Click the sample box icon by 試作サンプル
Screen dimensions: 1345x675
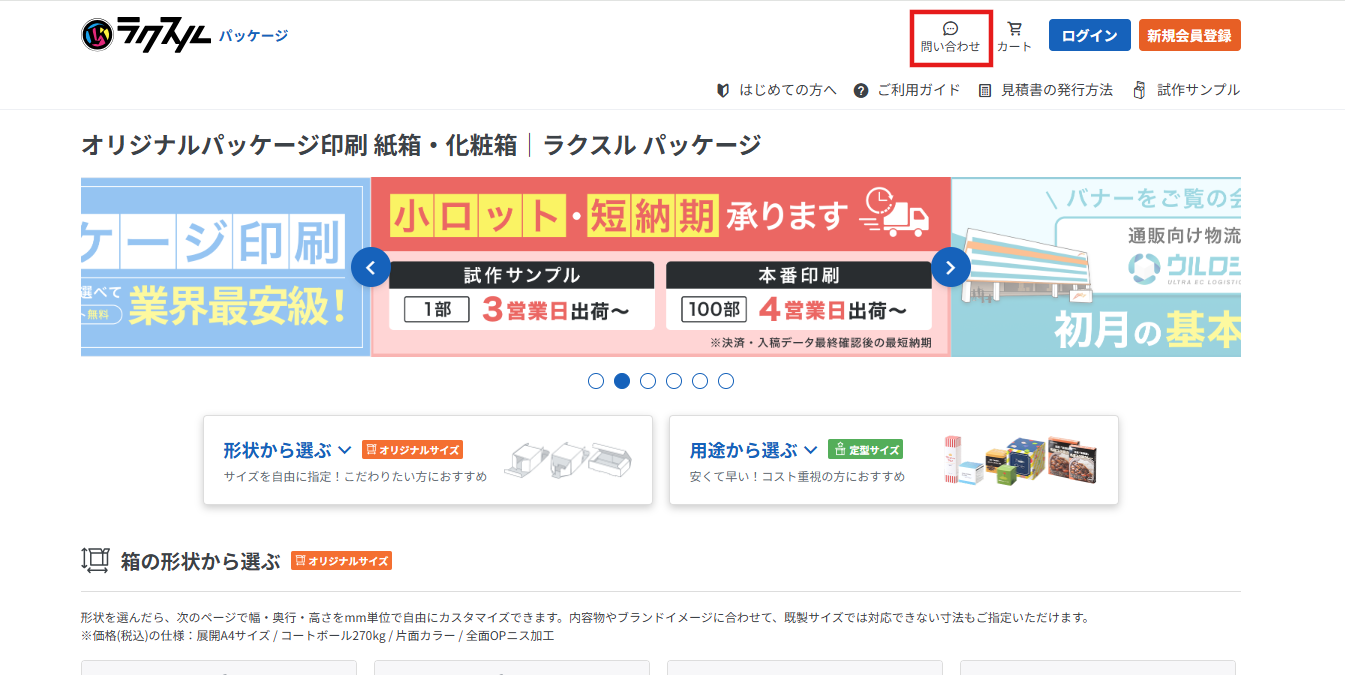(1139, 90)
